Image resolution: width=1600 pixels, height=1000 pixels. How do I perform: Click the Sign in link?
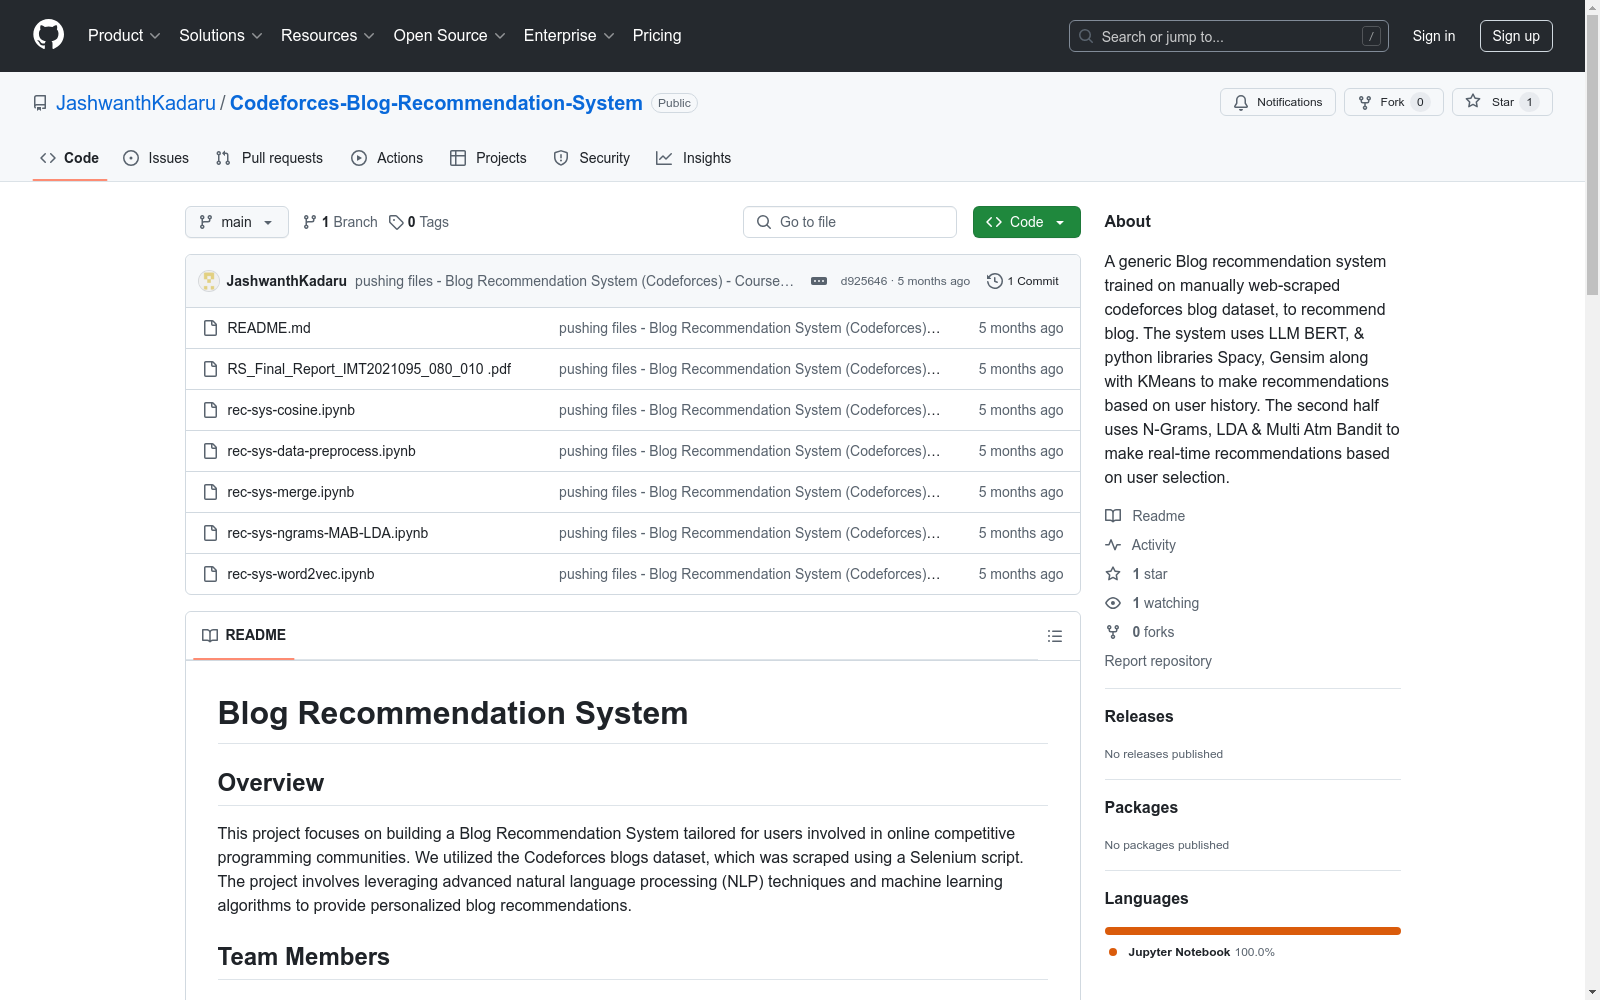point(1433,36)
